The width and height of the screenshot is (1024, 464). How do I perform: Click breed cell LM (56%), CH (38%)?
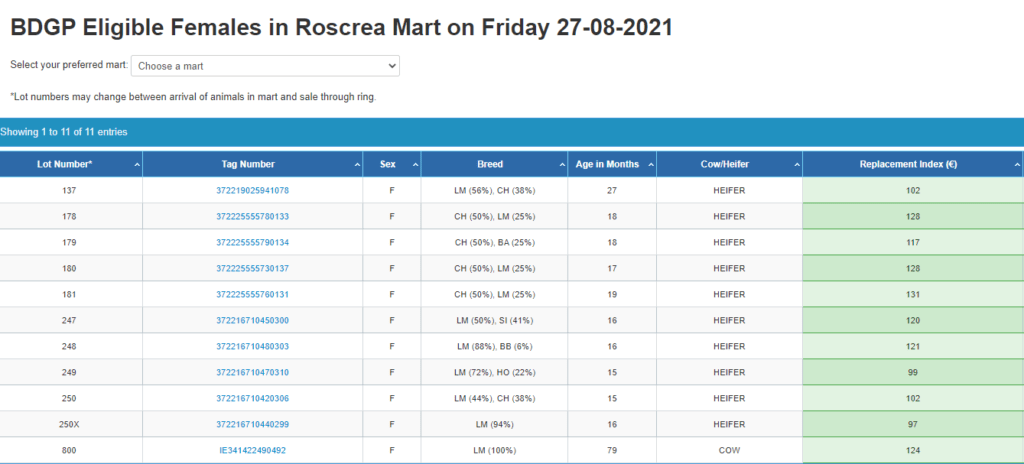tap(494, 191)
